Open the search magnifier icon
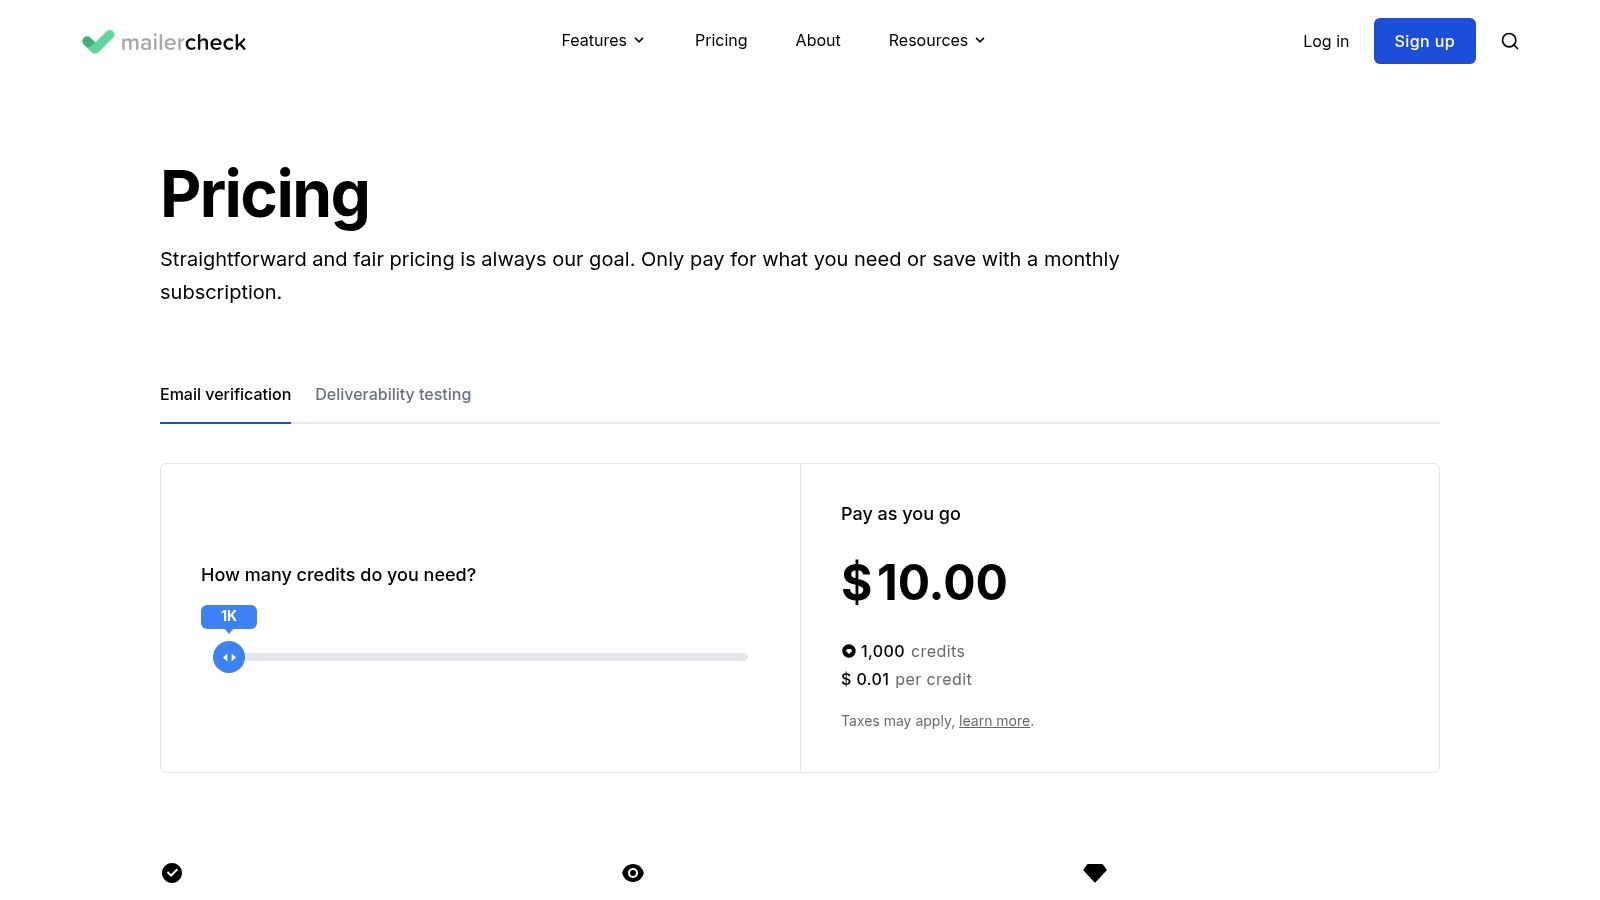Viewport: 1600px width, 900px height. 1510,41
